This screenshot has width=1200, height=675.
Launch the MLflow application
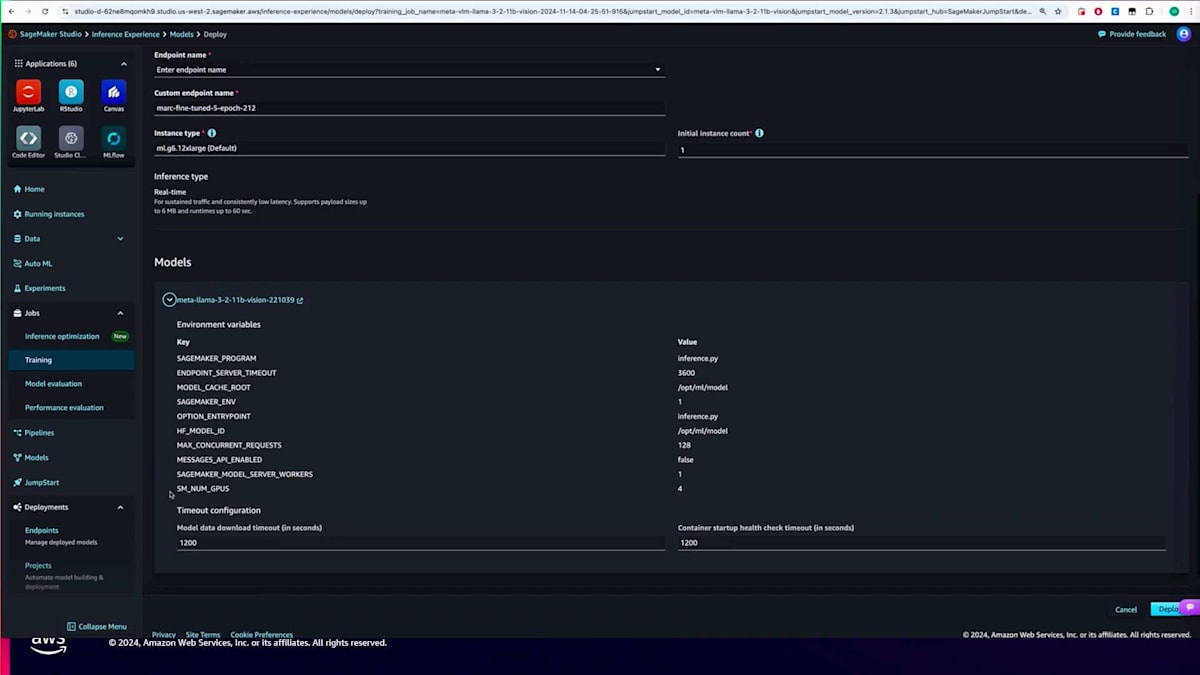[x=114, y=138]
